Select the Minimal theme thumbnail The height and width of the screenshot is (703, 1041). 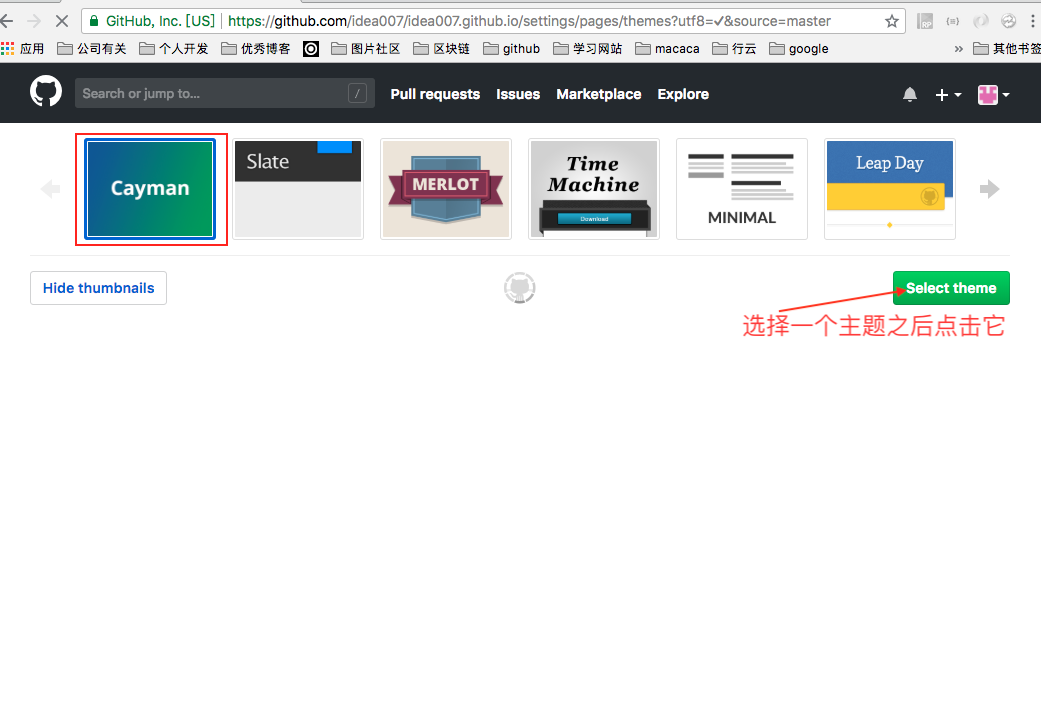[742, 189]
